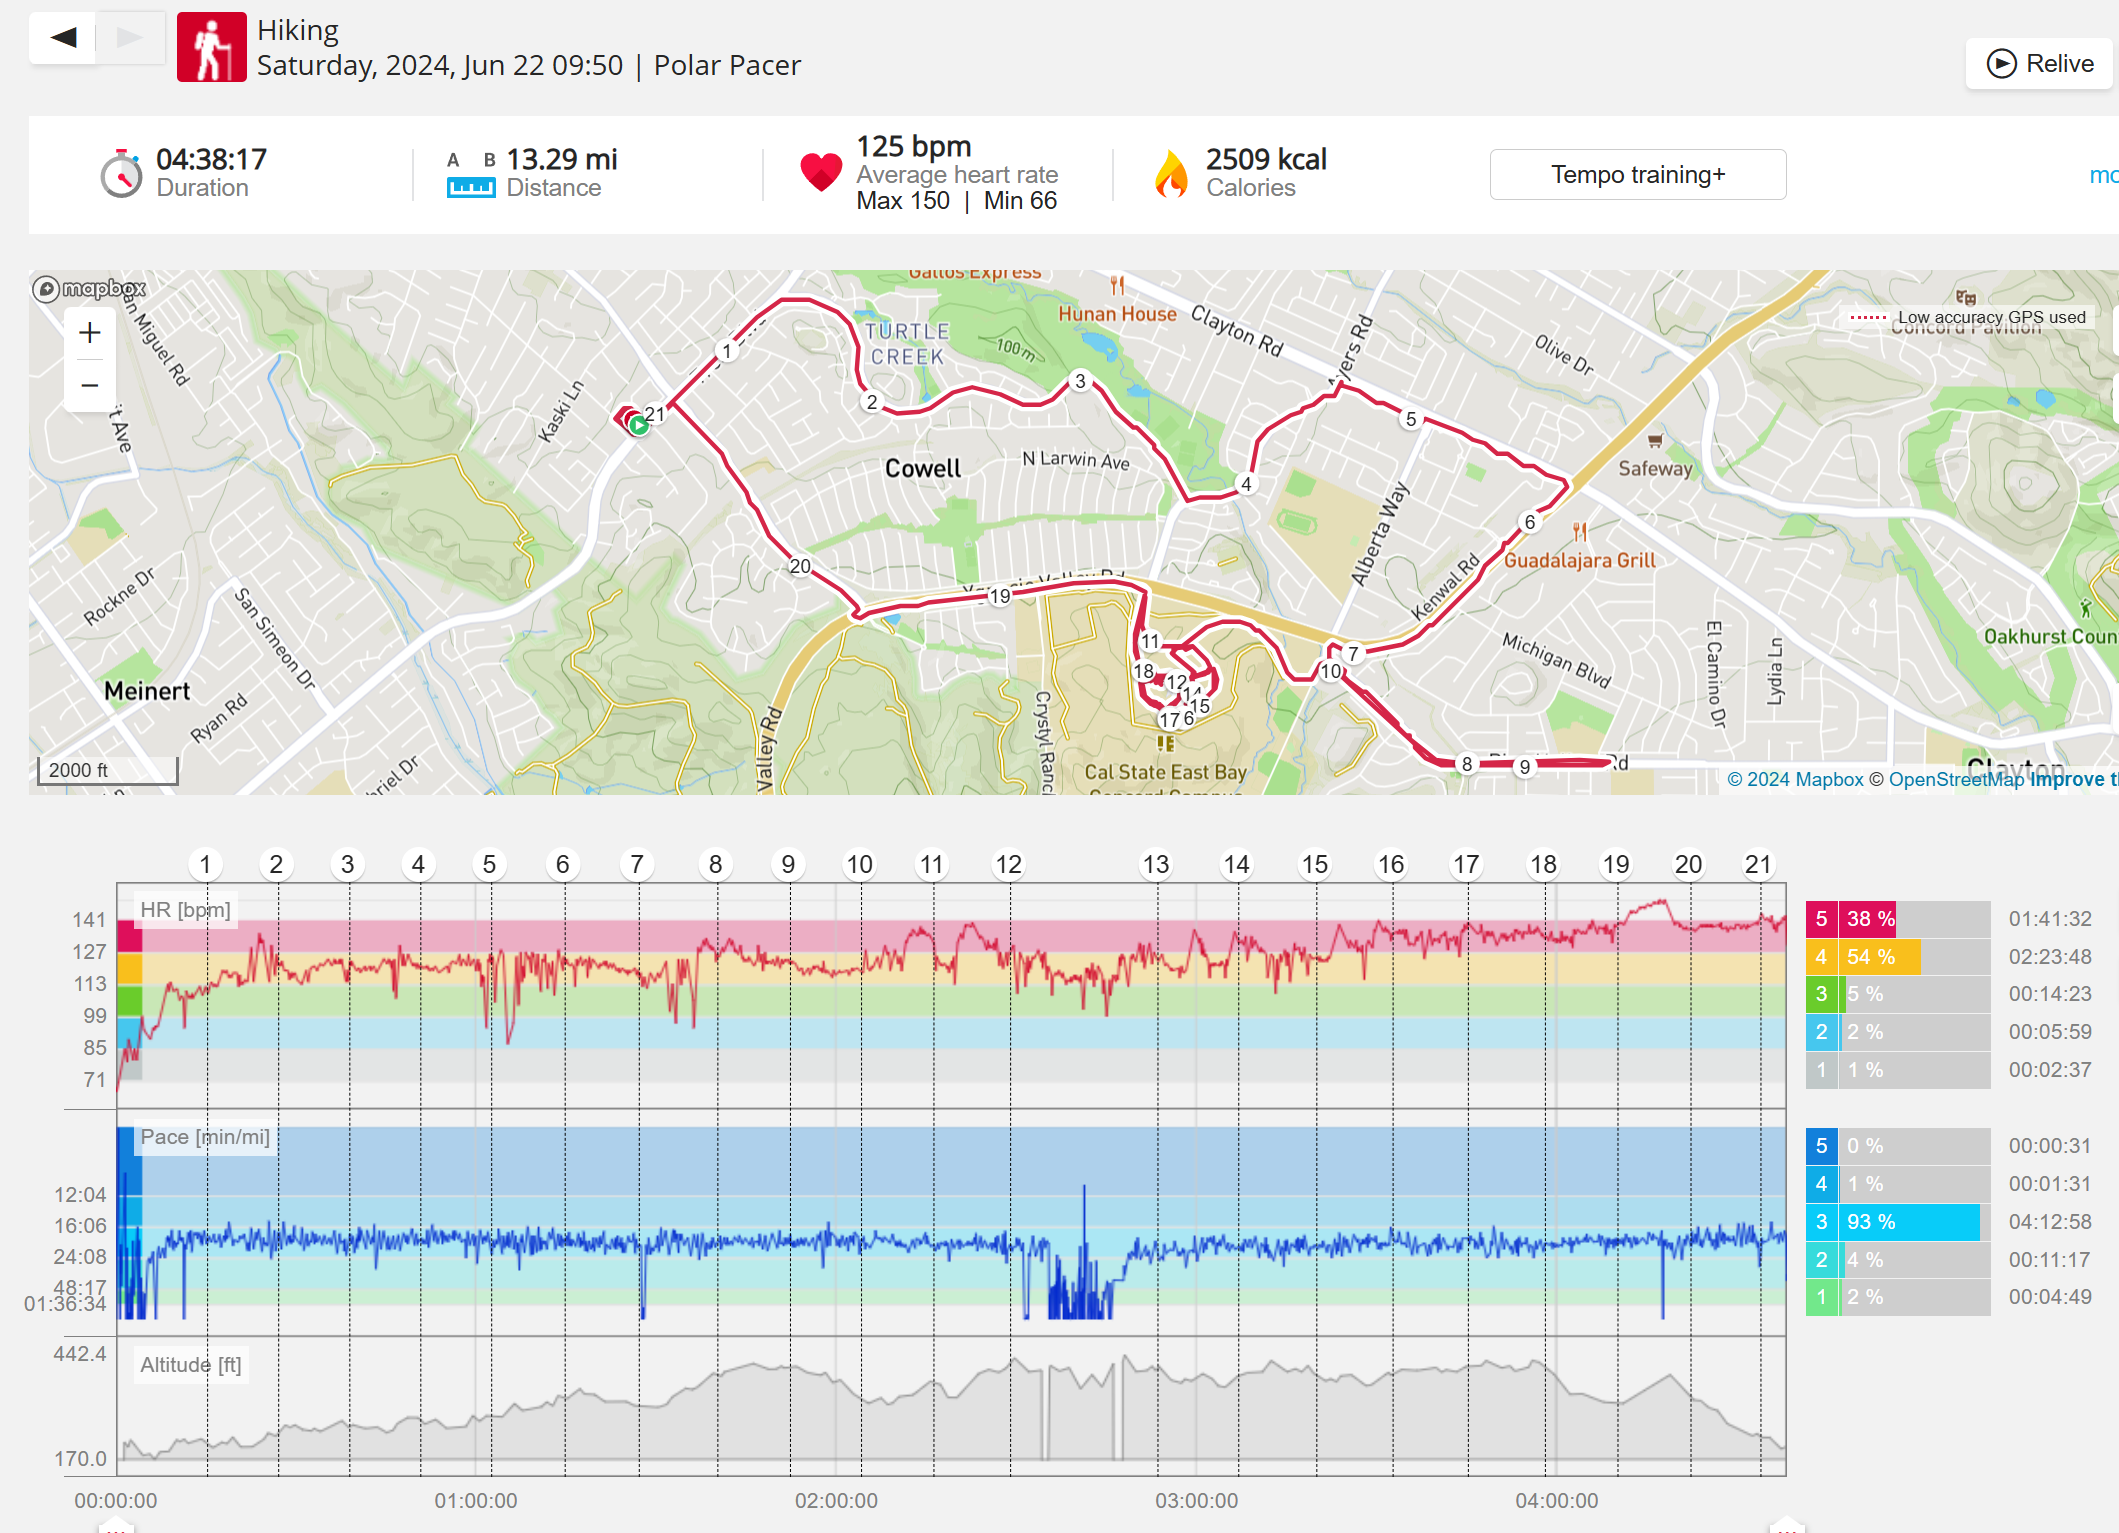Screen dimensions: 2119x1533
Task: Click the duration stopwatch icon
Action: [121, 174]
